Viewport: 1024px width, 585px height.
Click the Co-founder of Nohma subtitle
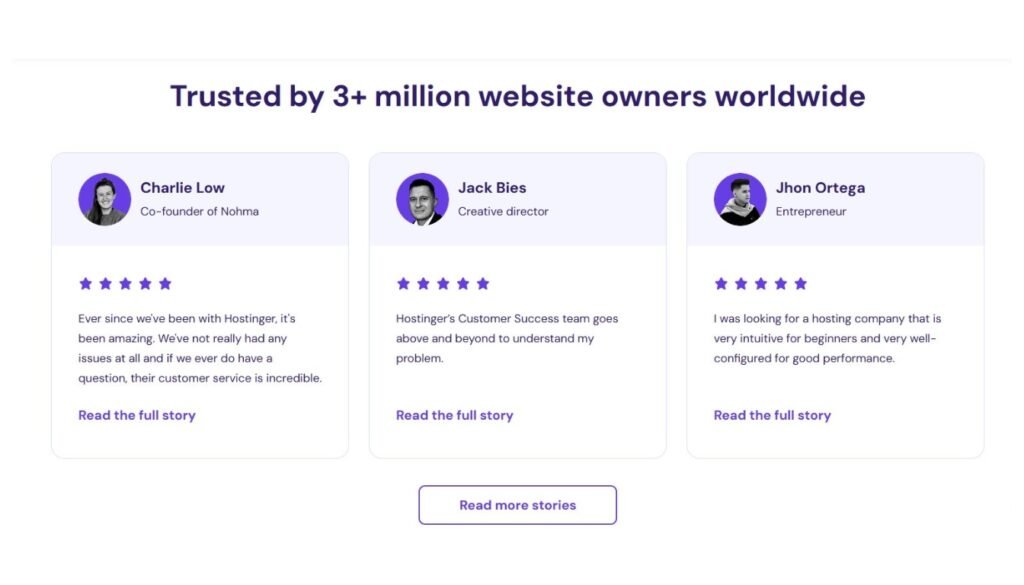click(x=199, y=212)
